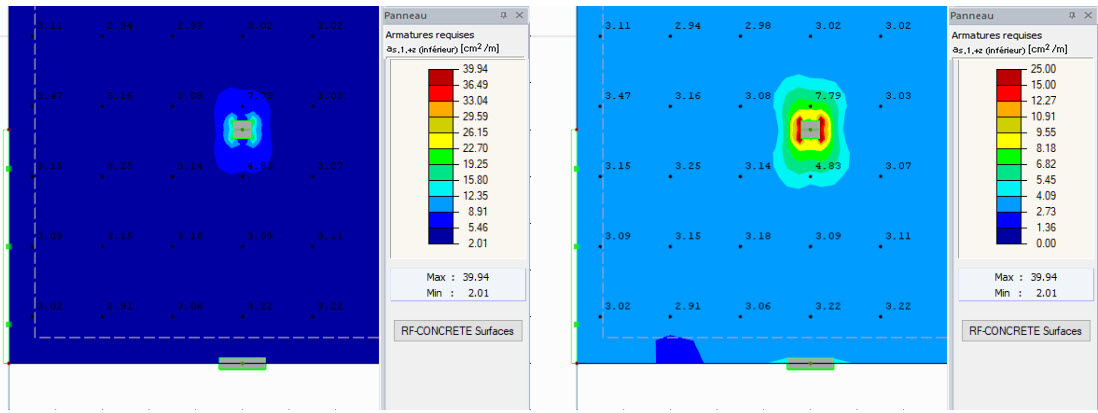This screenshot has height=413, width=1098.
Task: Click the dark red swatch beside 25.00
Action: click(1008, 77)
